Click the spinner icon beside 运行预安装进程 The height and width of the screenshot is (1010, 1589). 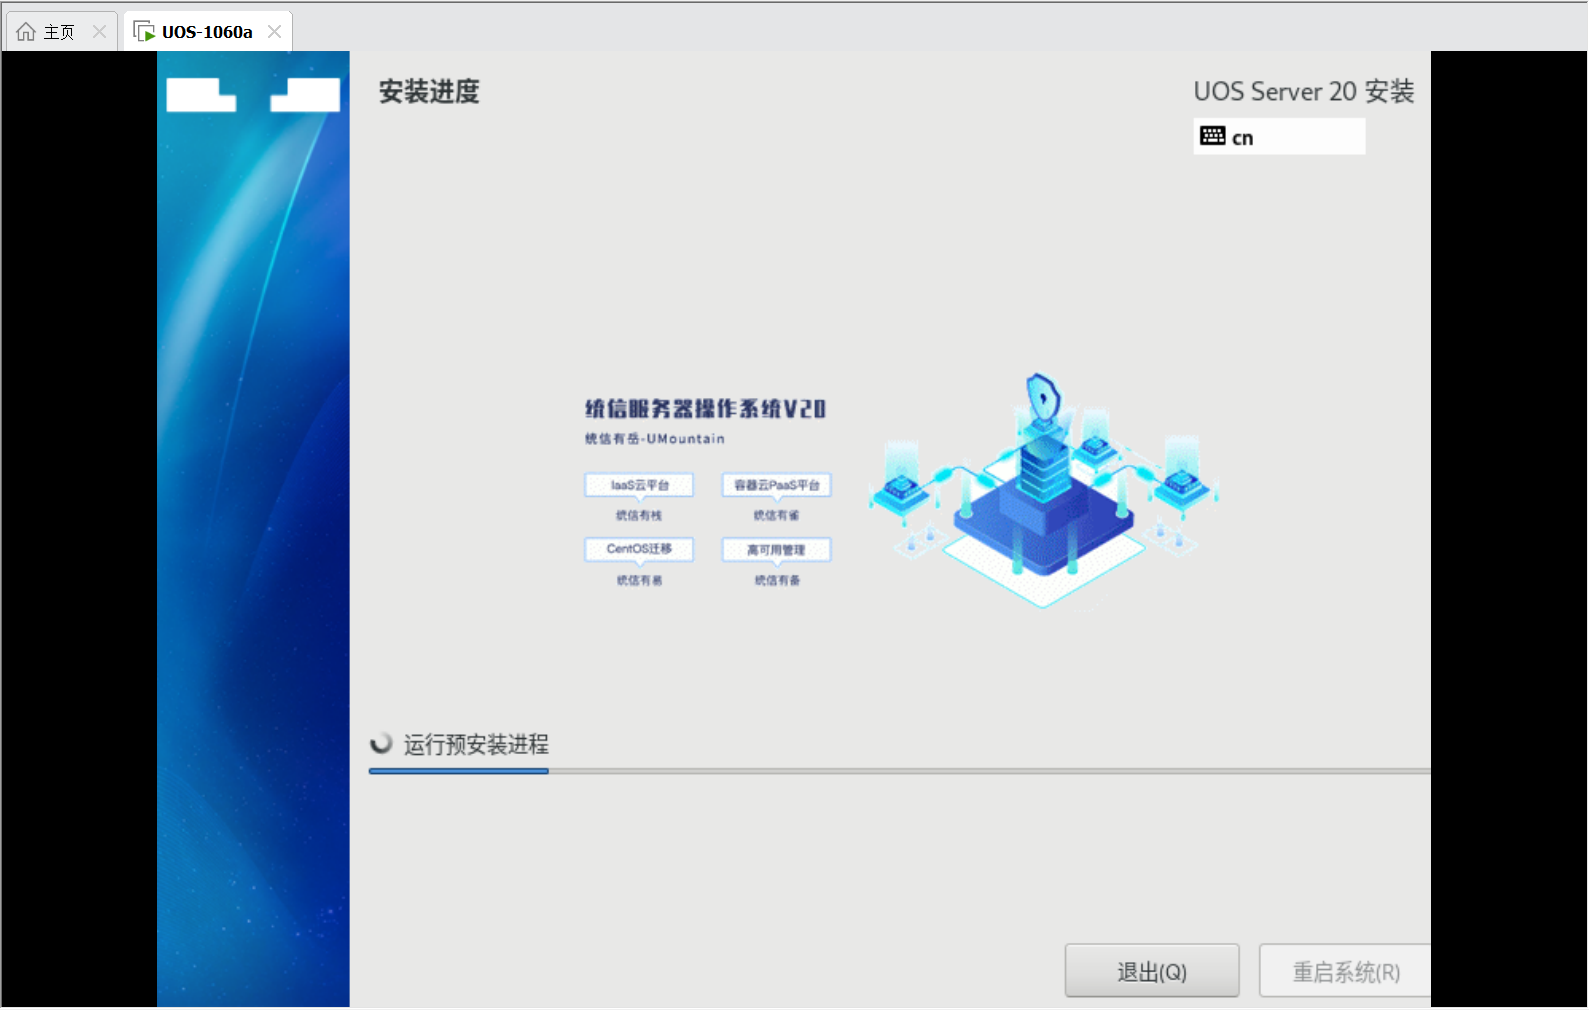point(381,744)
